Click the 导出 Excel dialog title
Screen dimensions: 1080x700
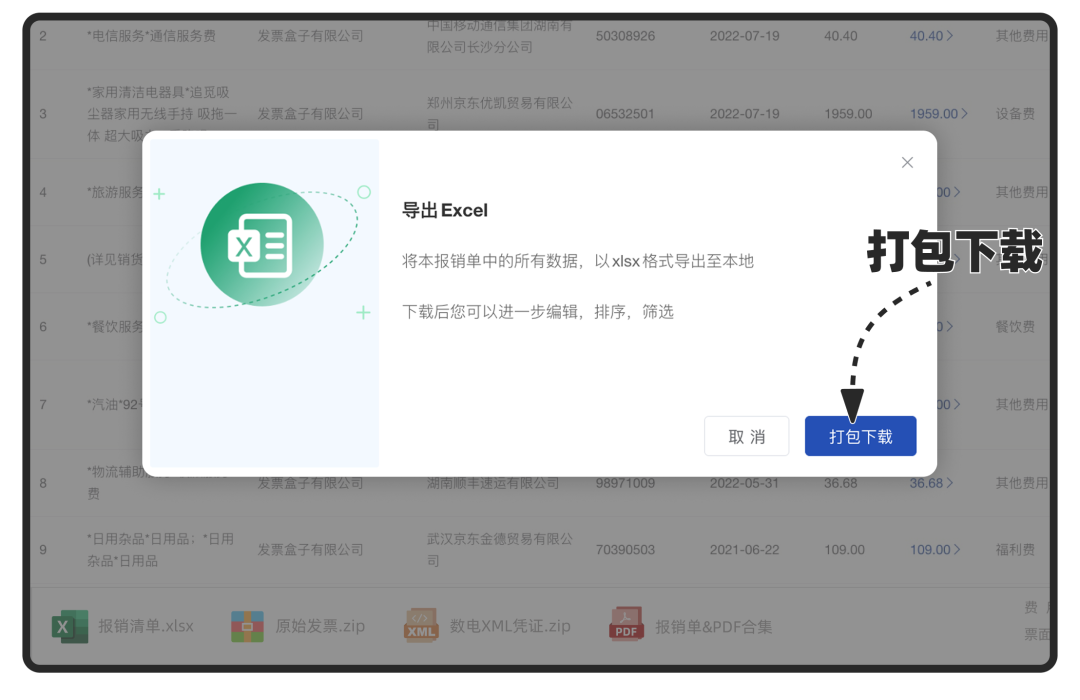[444, 210]
